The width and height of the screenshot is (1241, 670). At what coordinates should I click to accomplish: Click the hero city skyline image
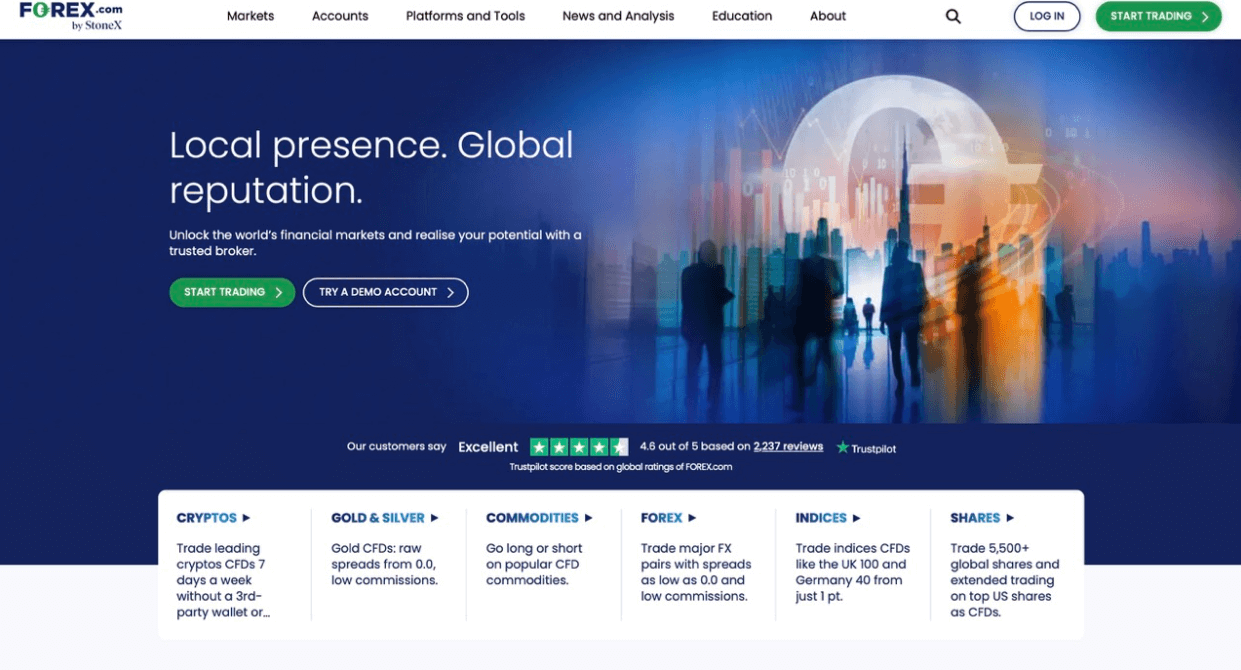pos(913,232)
